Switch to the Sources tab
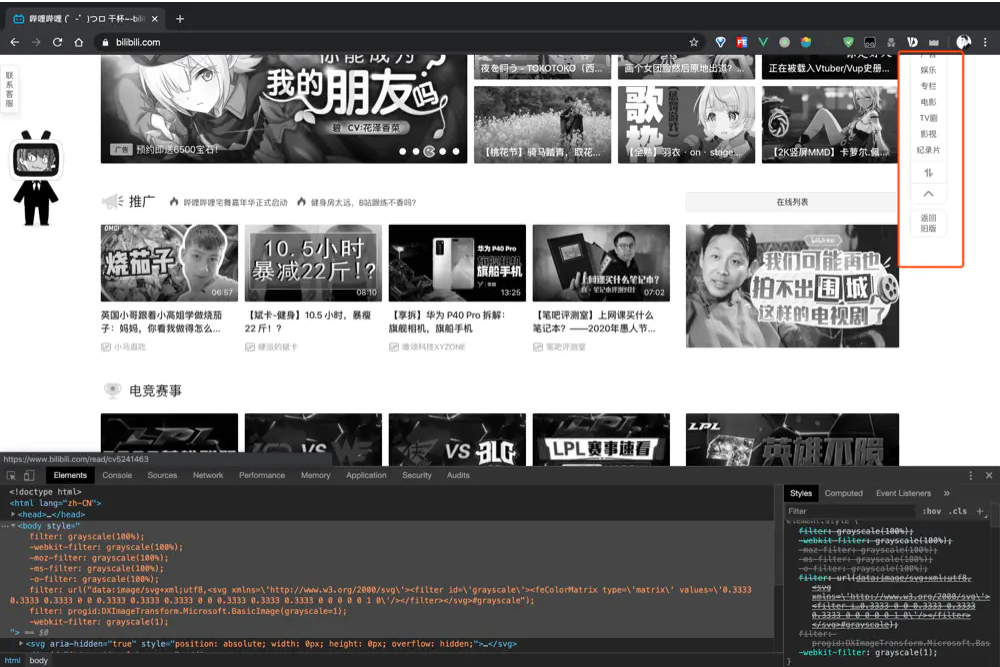 click(163, 475)
